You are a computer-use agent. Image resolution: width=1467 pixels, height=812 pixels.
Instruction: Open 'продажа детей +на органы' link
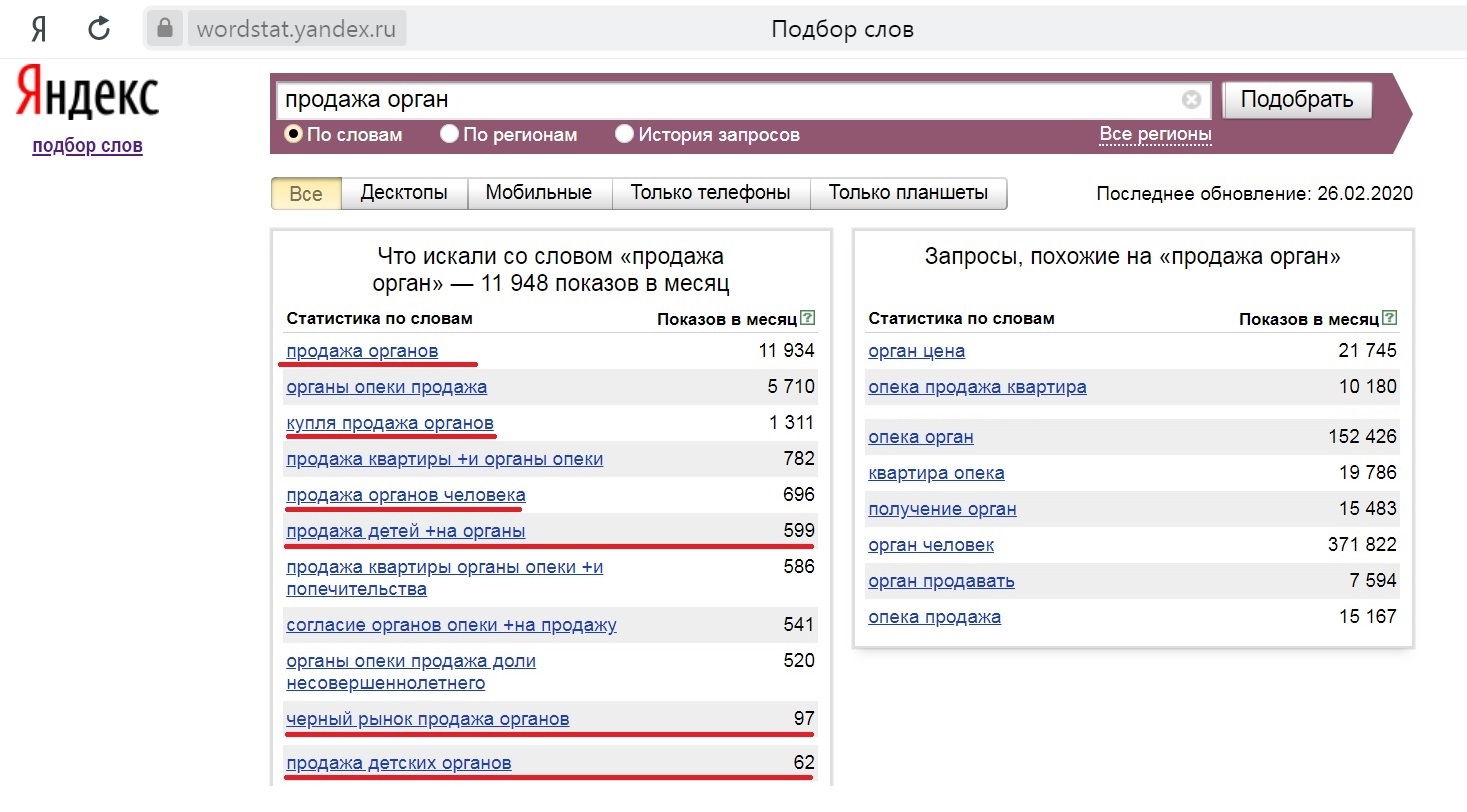(x=405, y=531)
